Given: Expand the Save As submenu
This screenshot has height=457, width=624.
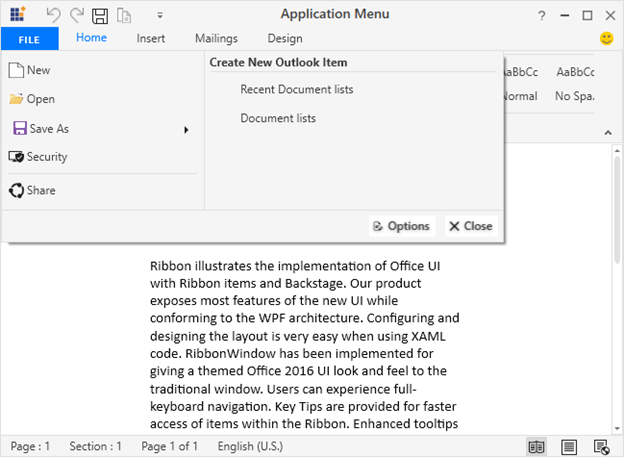Looking at the screenshot, I should [186, 129].
